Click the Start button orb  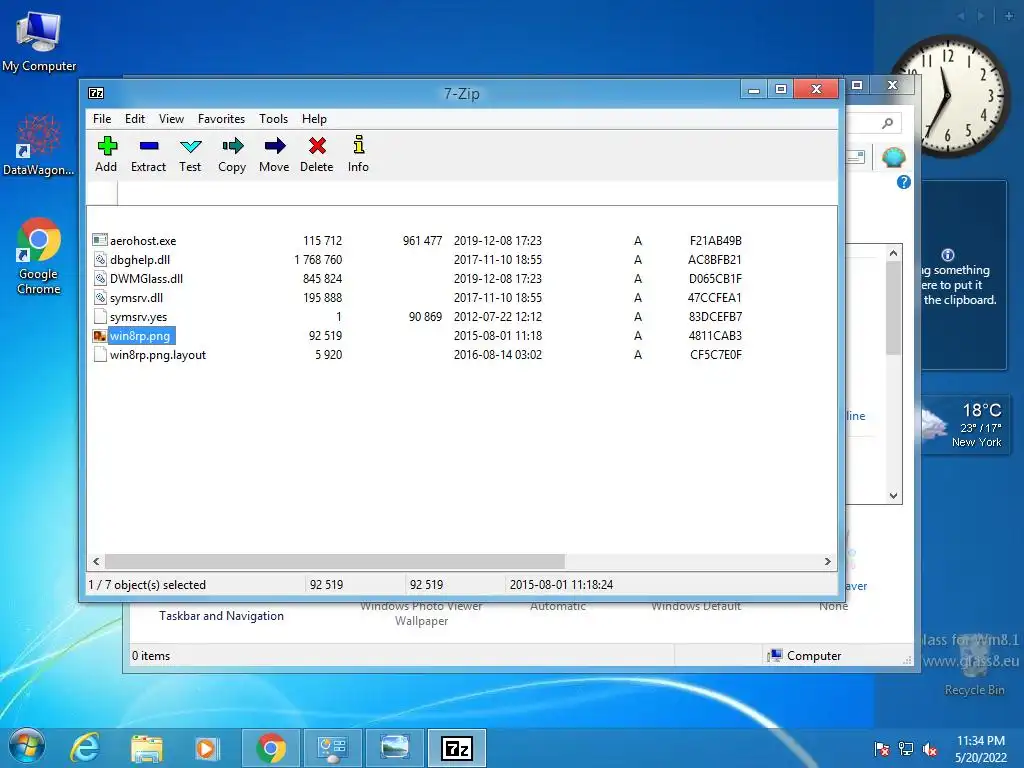pos(26,746)
